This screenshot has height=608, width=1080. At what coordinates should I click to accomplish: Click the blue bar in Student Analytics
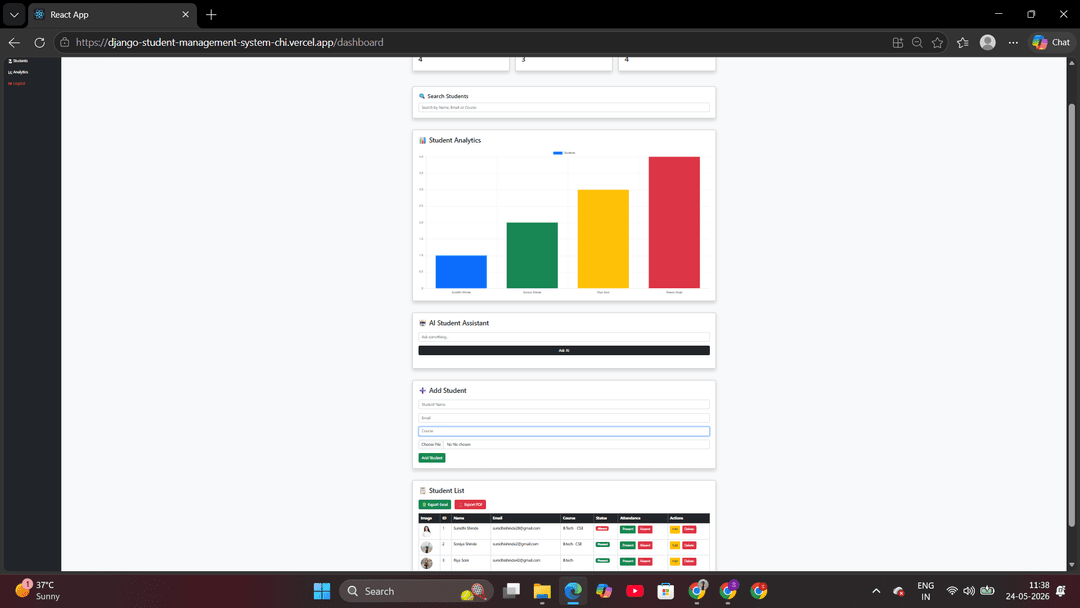click(x=461, y=271)
